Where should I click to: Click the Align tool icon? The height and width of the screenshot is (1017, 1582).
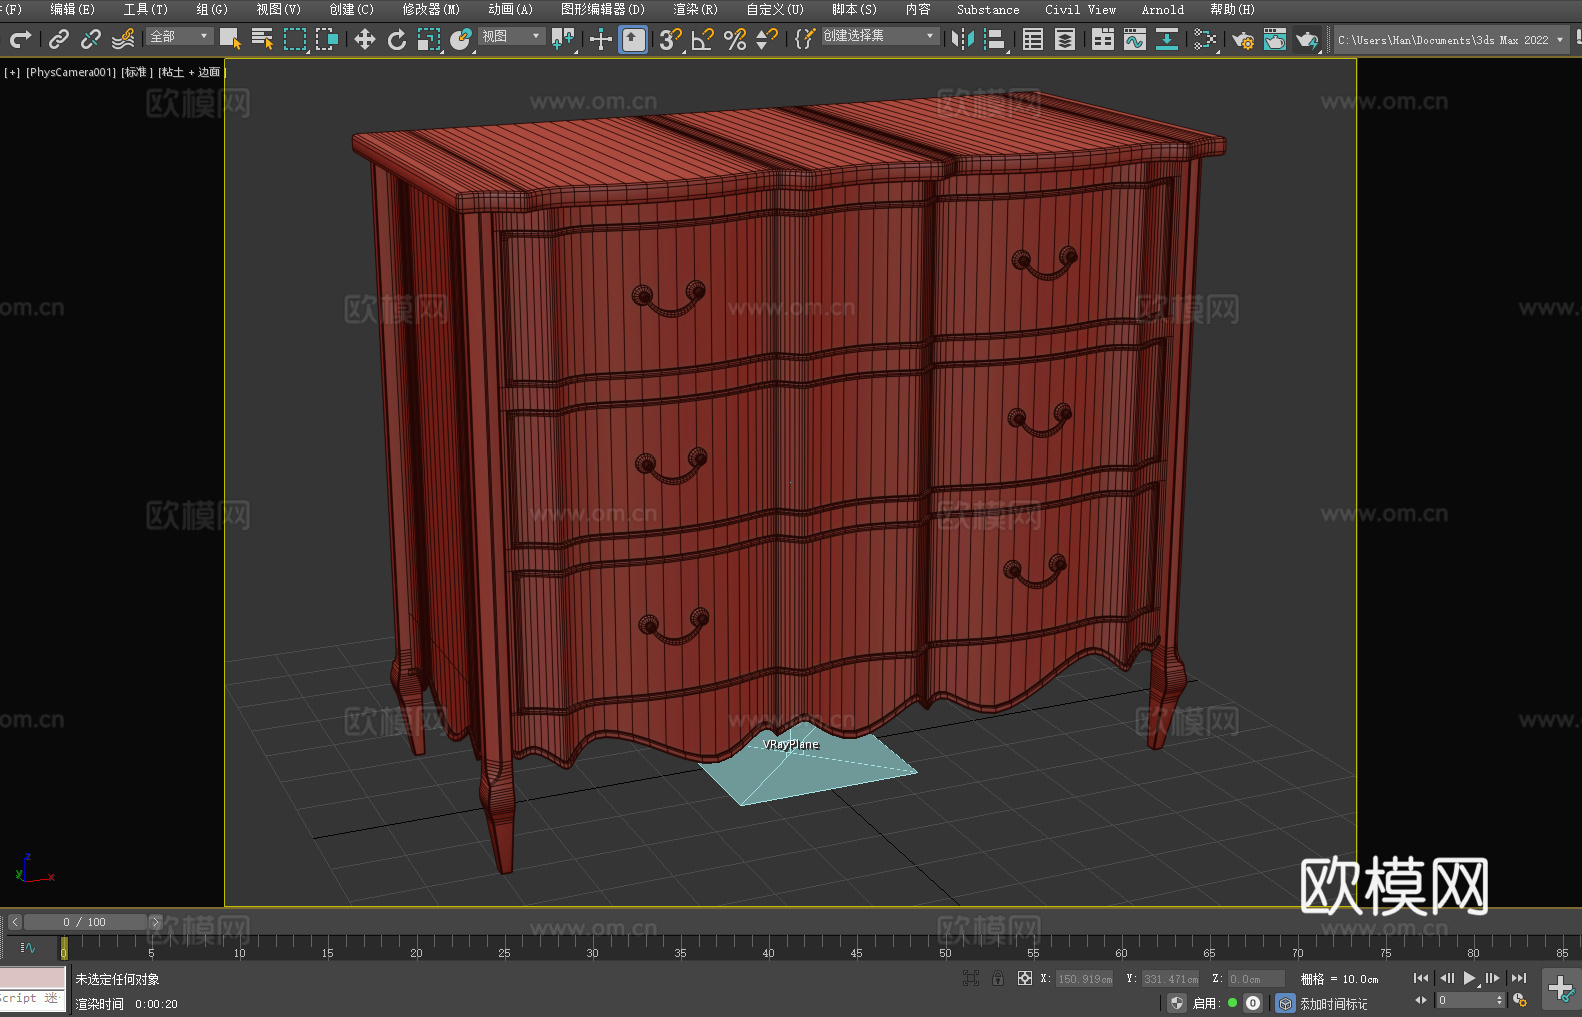pyautogui.click(x=995, y=39)
